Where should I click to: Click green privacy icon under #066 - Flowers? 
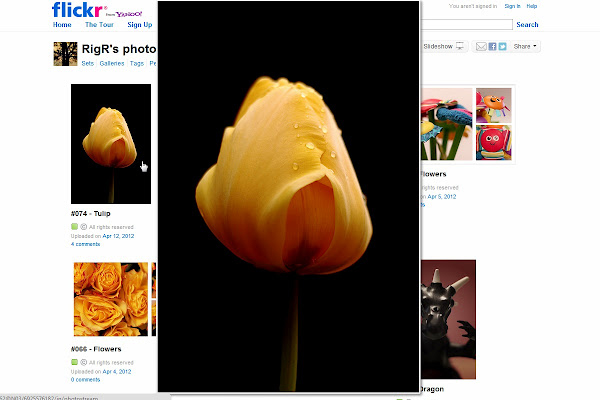[74, 362]
